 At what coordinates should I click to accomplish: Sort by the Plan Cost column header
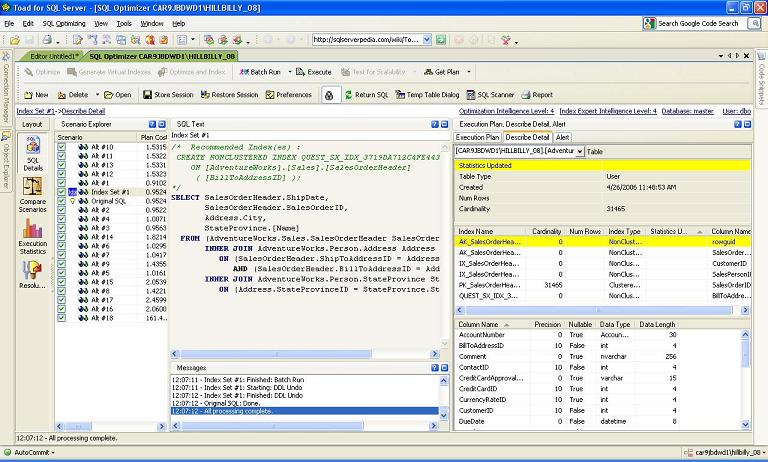point(153,138)
